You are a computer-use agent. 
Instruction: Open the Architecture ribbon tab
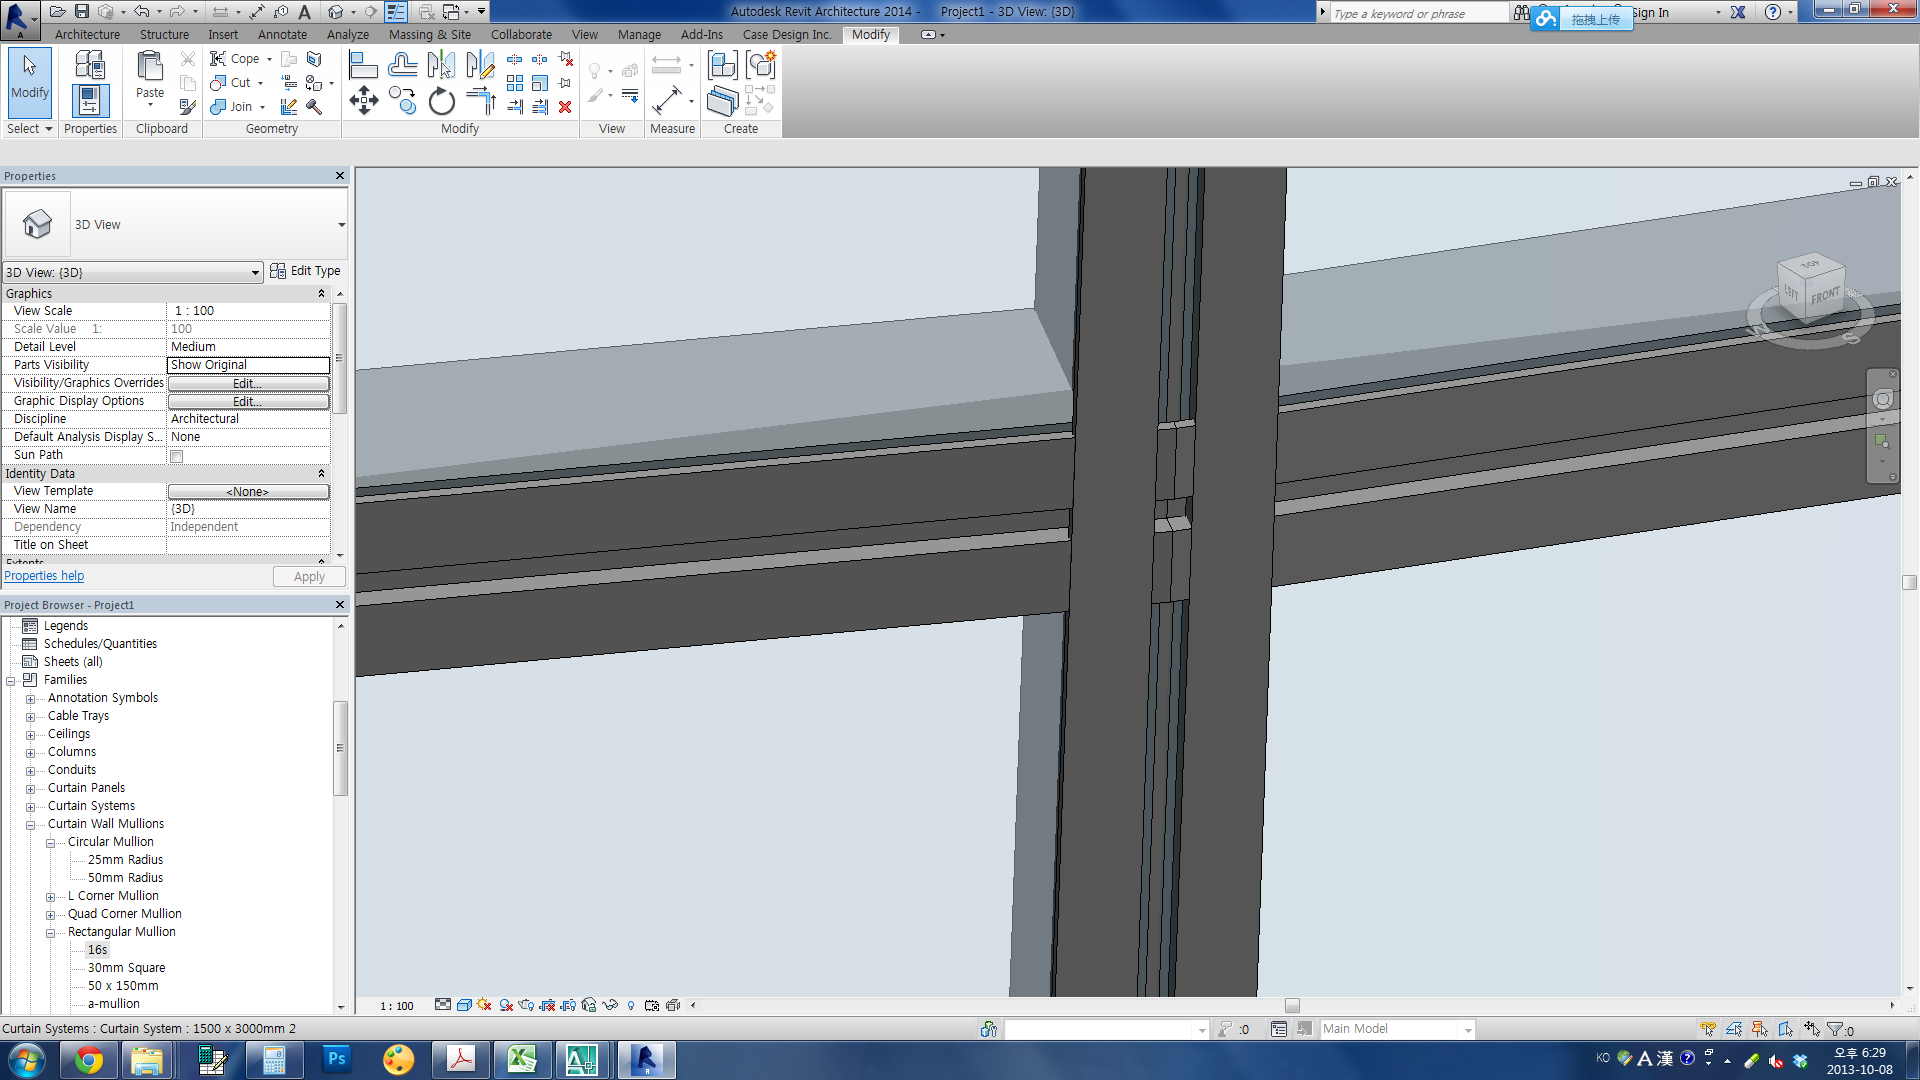tap(87, 34)
